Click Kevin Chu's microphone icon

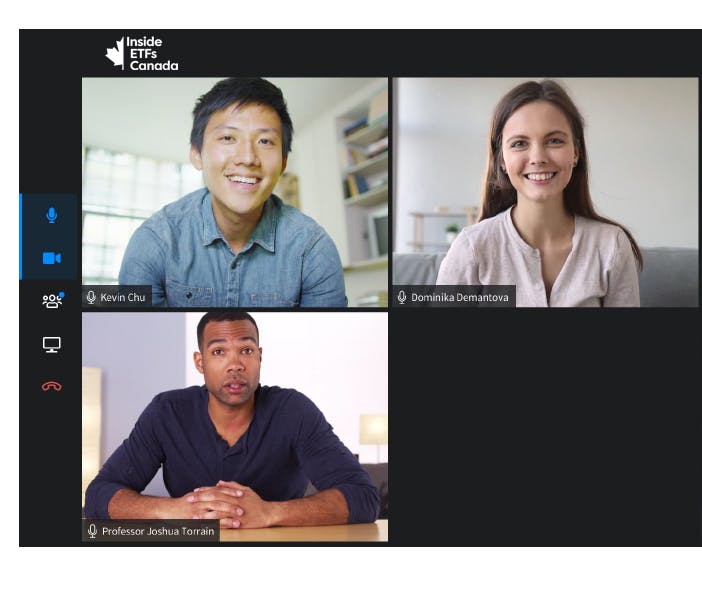click(x=91, y=297)
